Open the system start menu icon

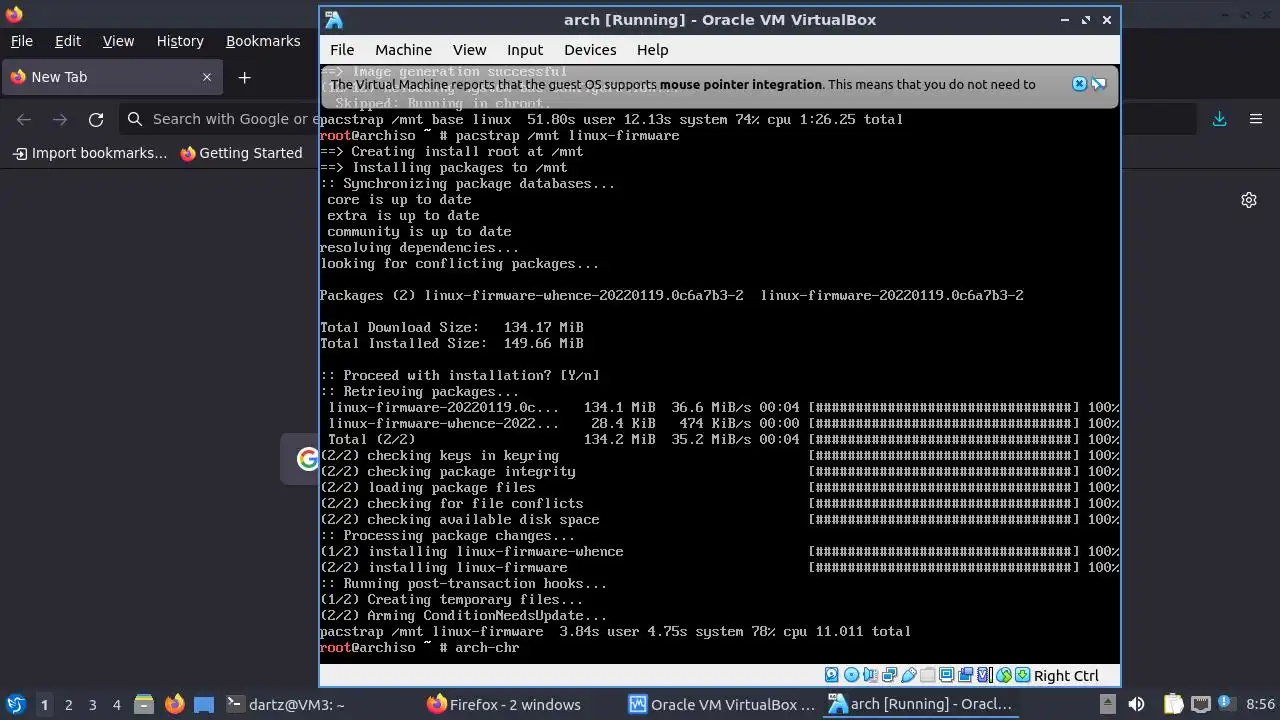[x=15, y=704]
